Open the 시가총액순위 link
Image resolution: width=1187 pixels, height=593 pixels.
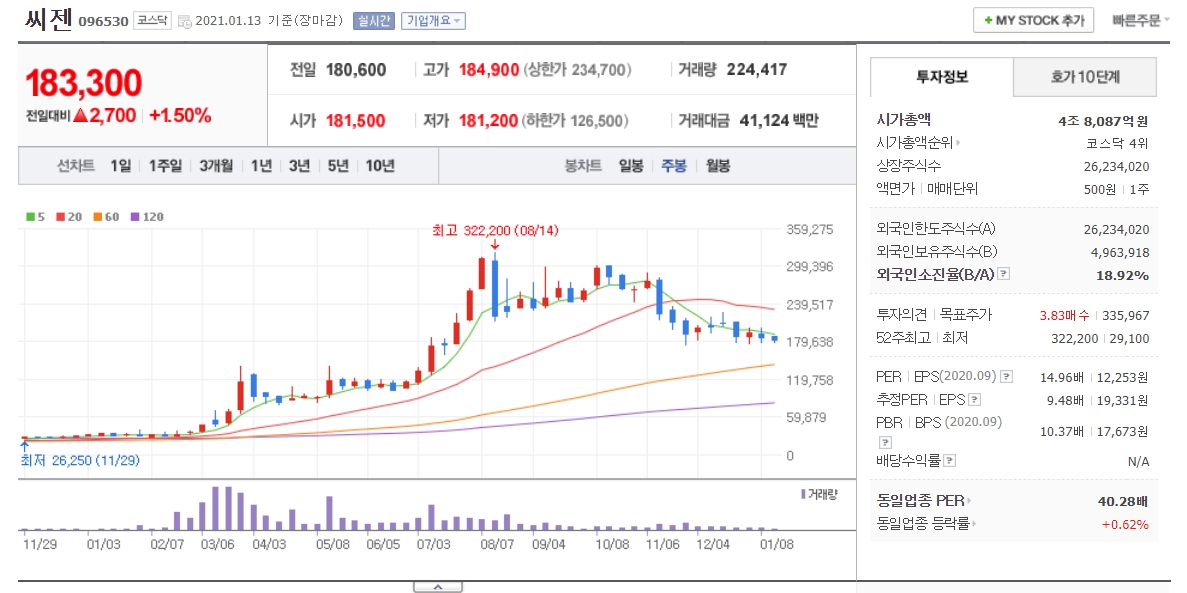918,142
